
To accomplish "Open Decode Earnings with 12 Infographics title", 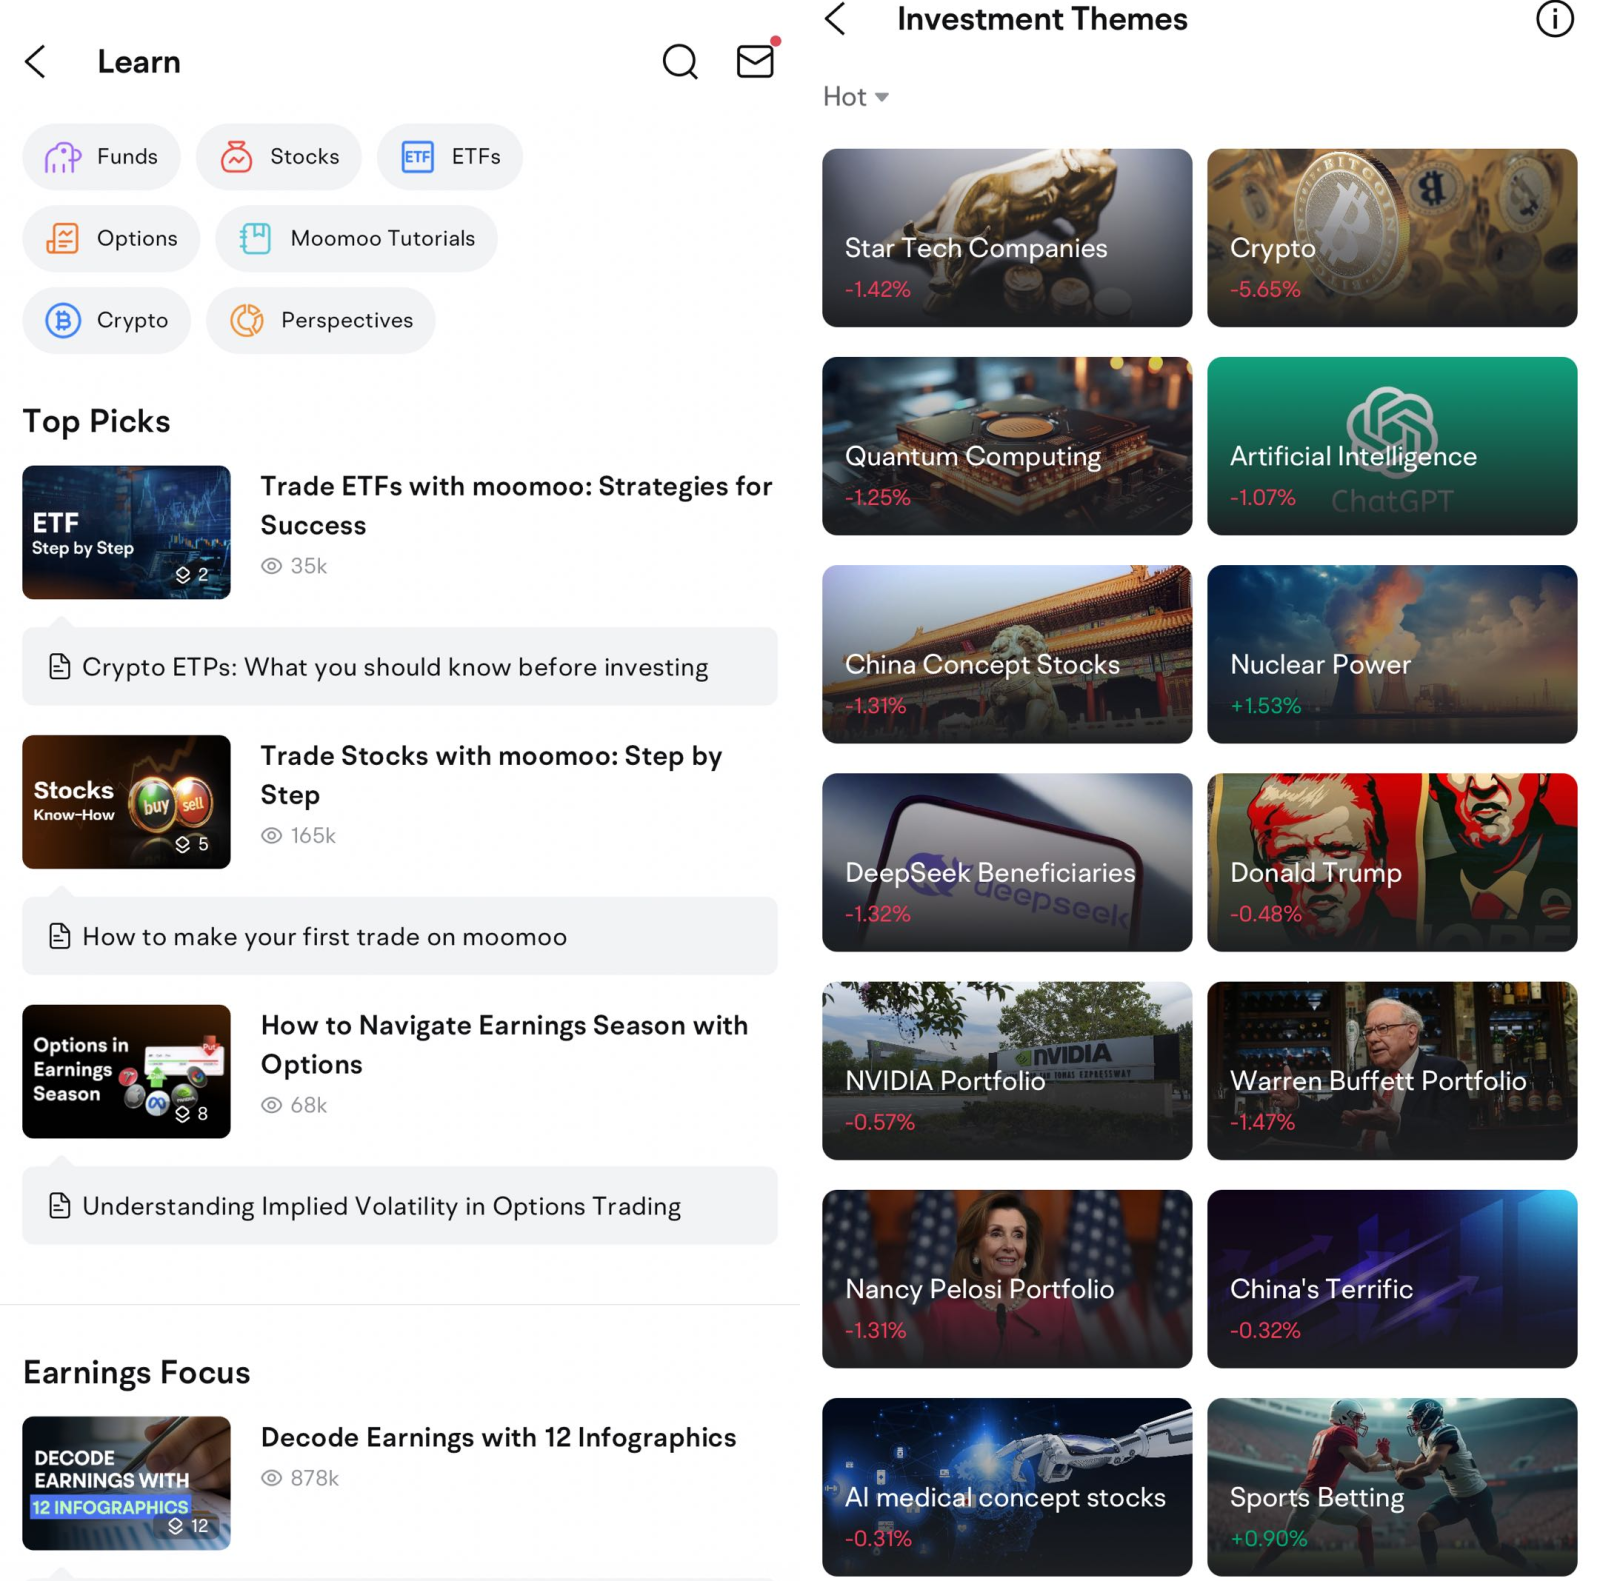I will [498, 1438].
